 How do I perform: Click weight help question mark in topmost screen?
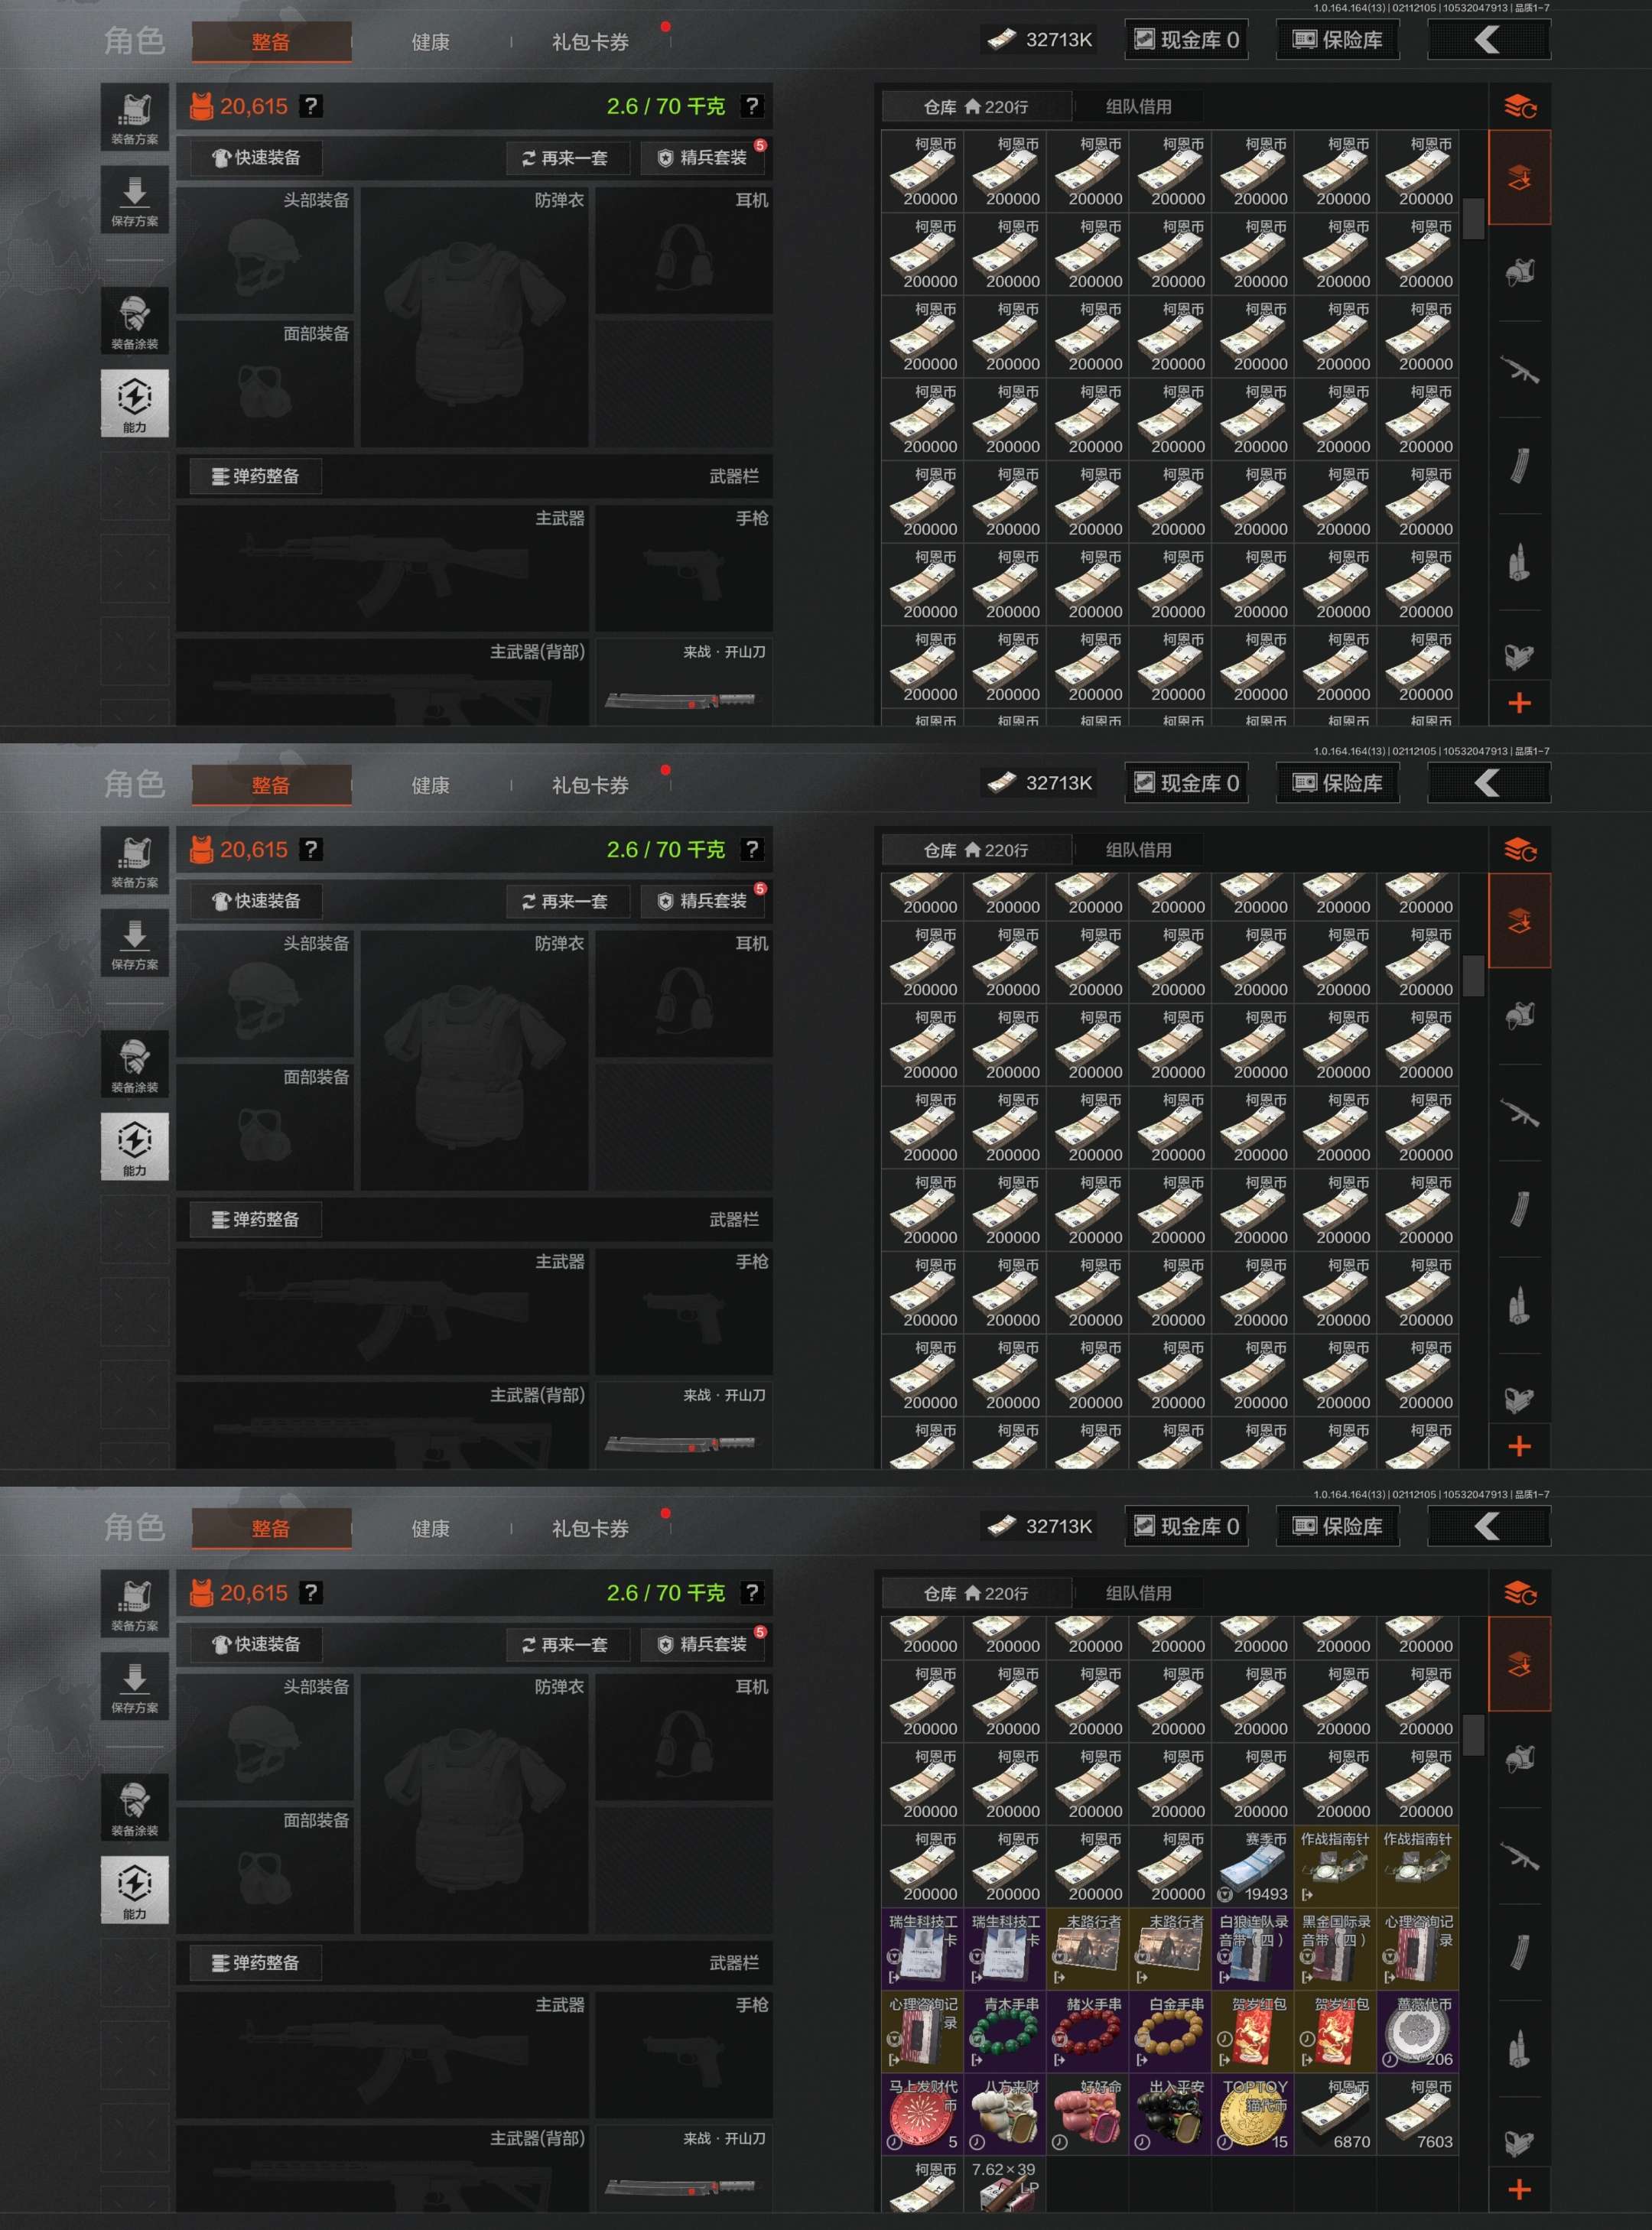click(x=752, y=106)
